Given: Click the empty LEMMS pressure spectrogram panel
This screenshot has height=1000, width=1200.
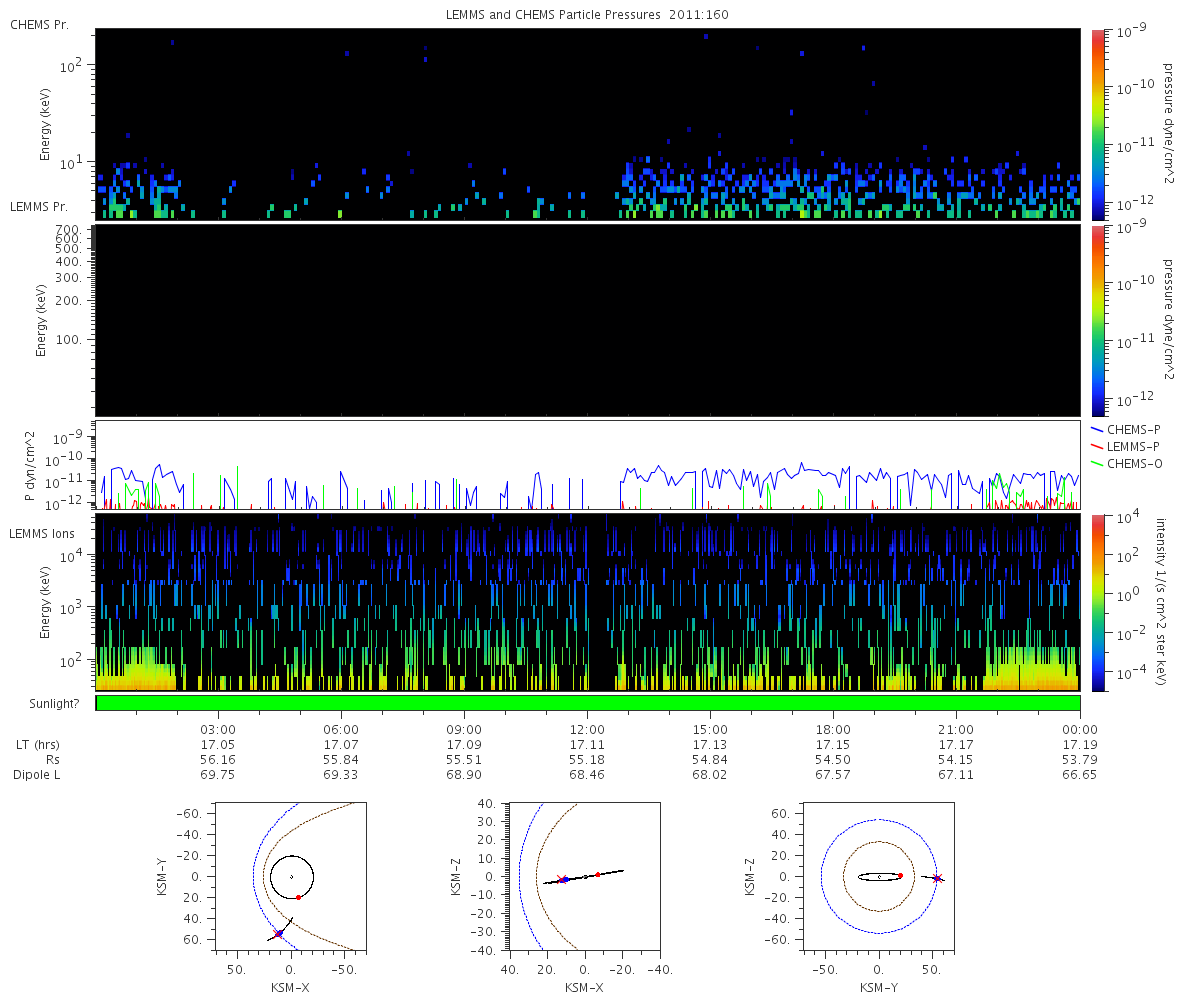Looking at the screenshot, I should tap(588, 320).
